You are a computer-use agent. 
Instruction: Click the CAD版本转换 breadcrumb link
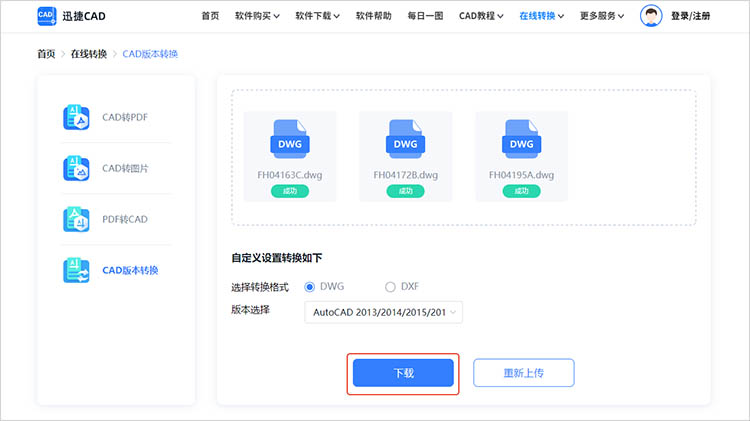[x=150, y=54]
